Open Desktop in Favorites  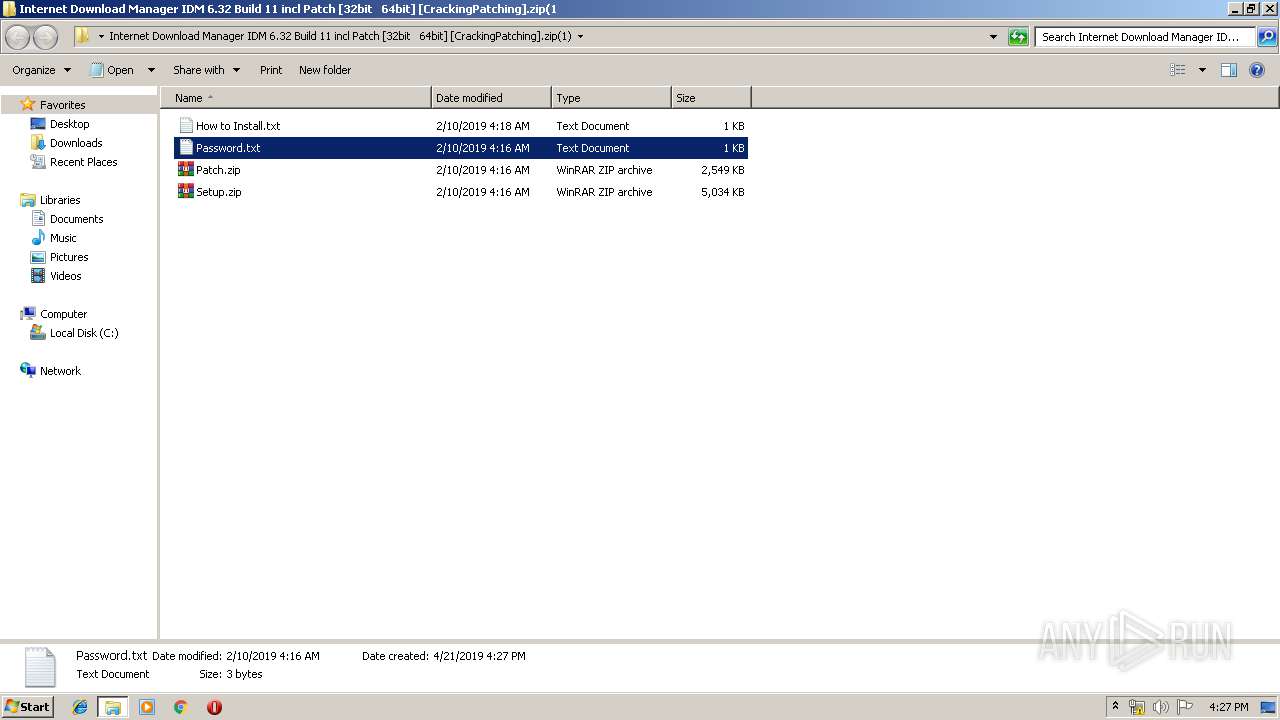[x=69, y=124]
